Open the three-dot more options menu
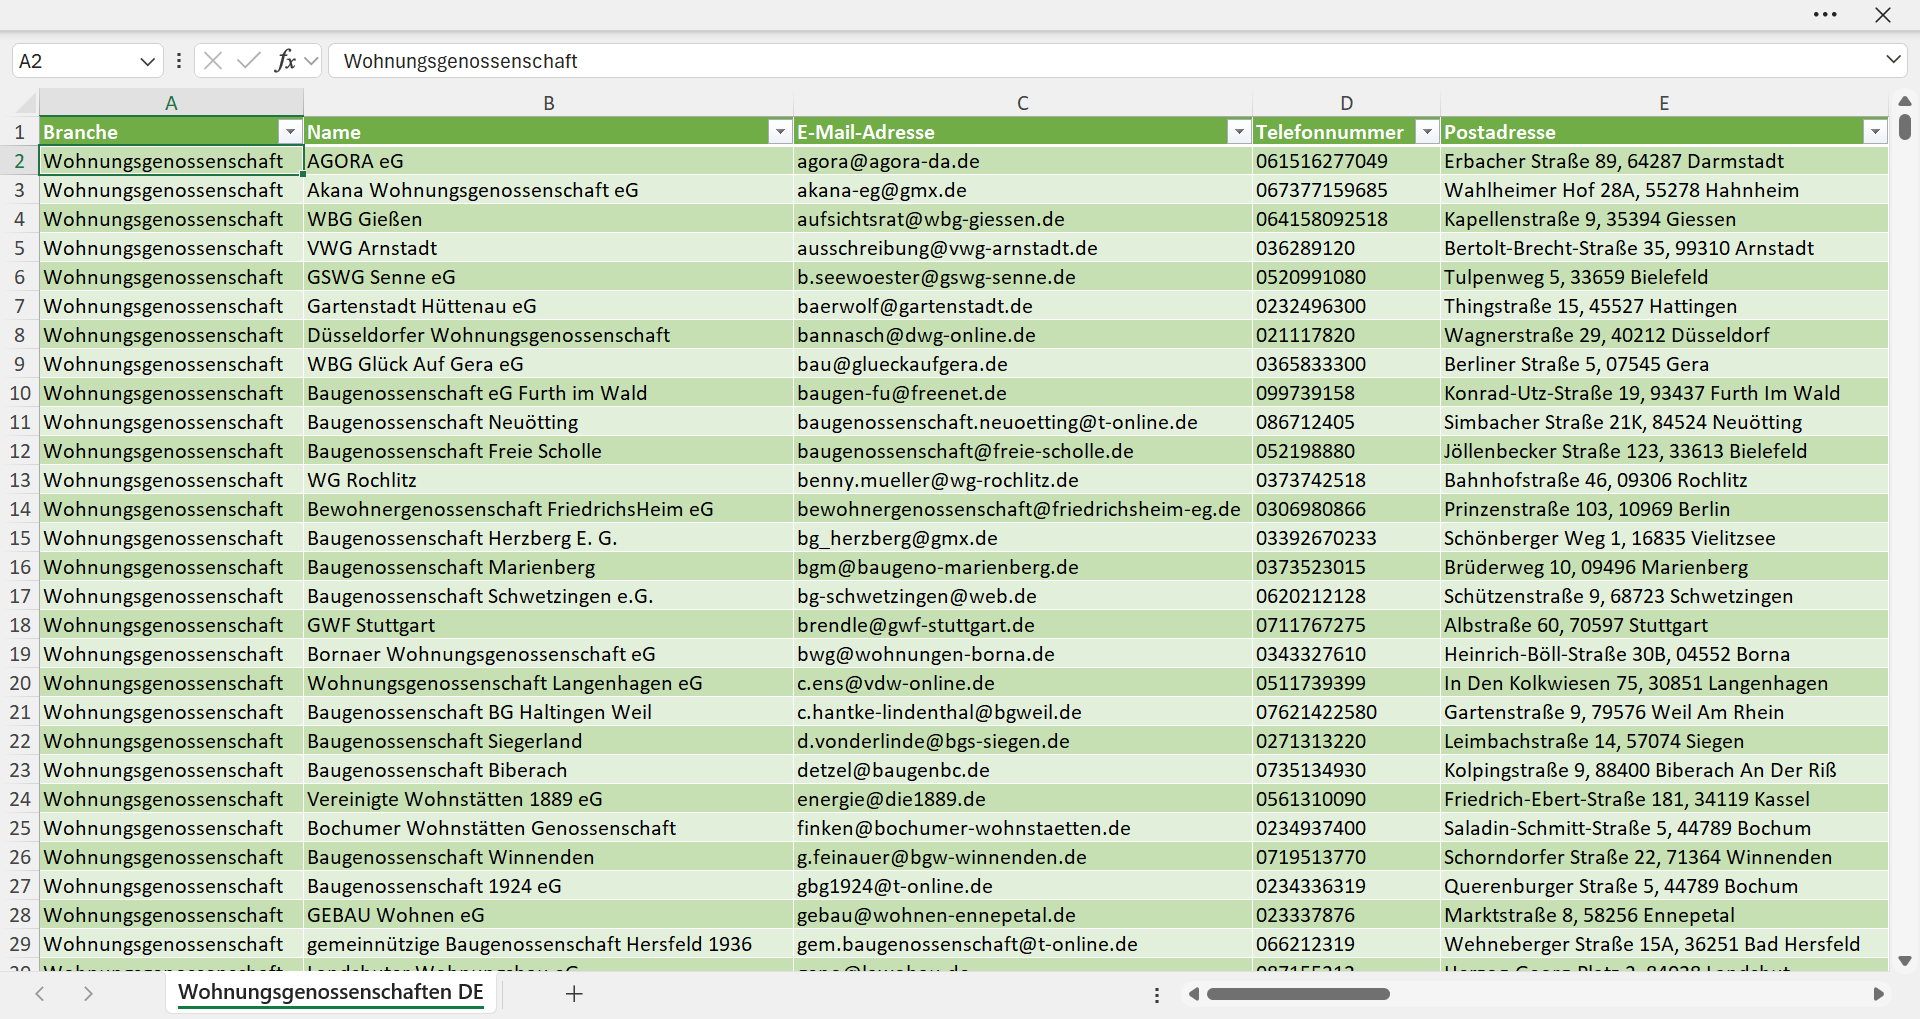Image resolution: width=1920 pixels, height=1019 pixels. (x=1825, y=15)
